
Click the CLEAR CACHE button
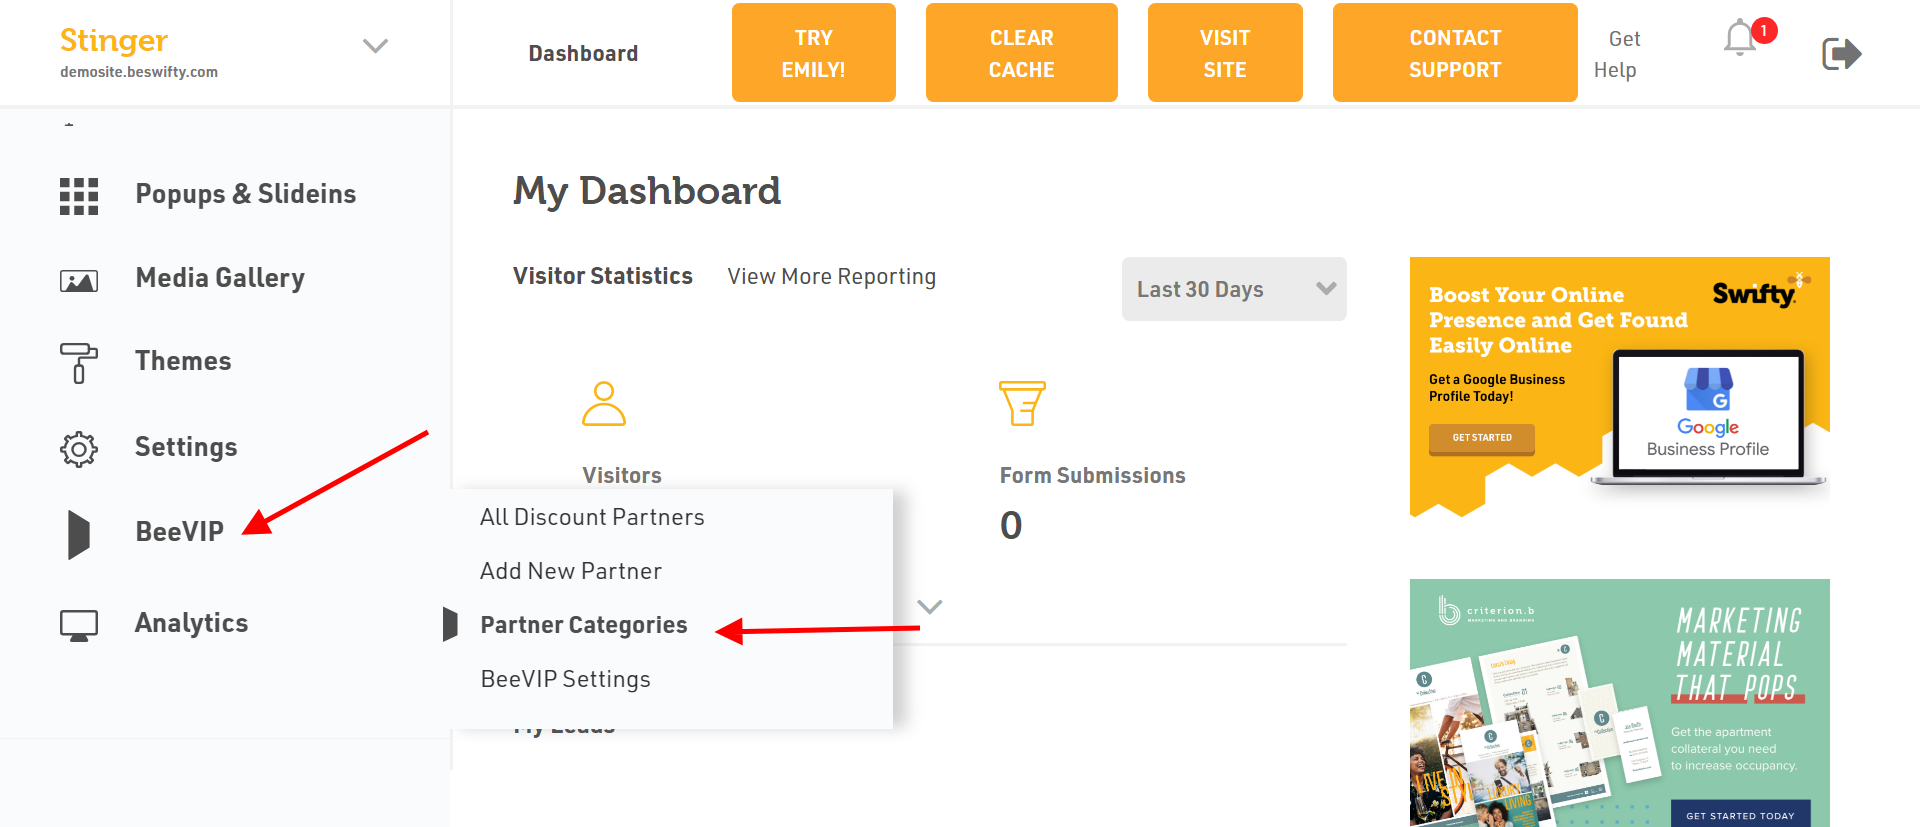pyautogui.click(x=1022, y=53)
